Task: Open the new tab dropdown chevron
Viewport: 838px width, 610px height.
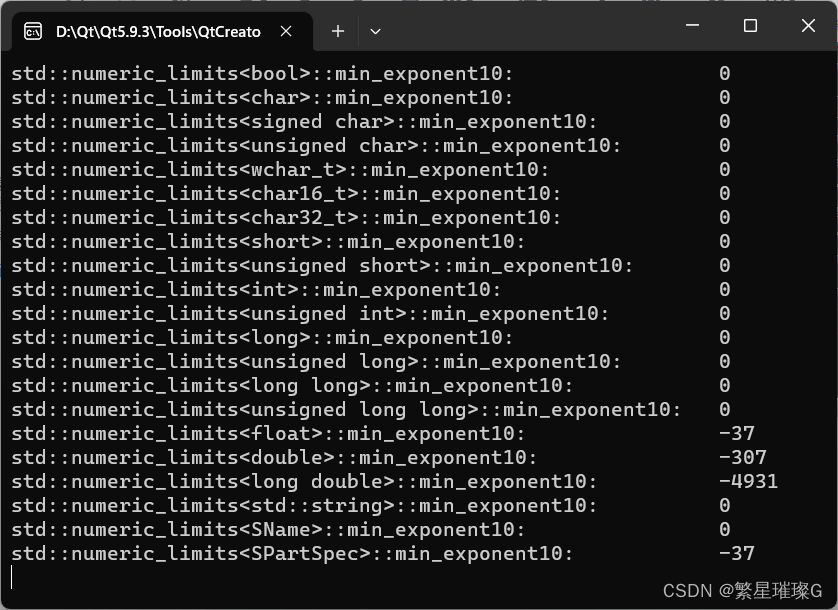Action: click(375, 31)
